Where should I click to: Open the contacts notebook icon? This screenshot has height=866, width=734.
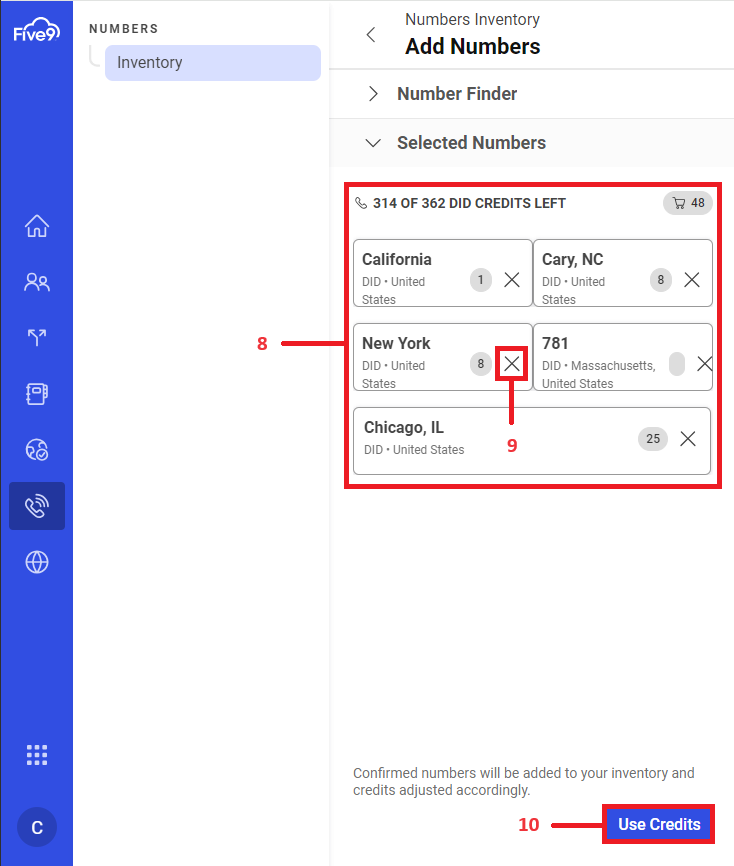click(x=37, y=394)
